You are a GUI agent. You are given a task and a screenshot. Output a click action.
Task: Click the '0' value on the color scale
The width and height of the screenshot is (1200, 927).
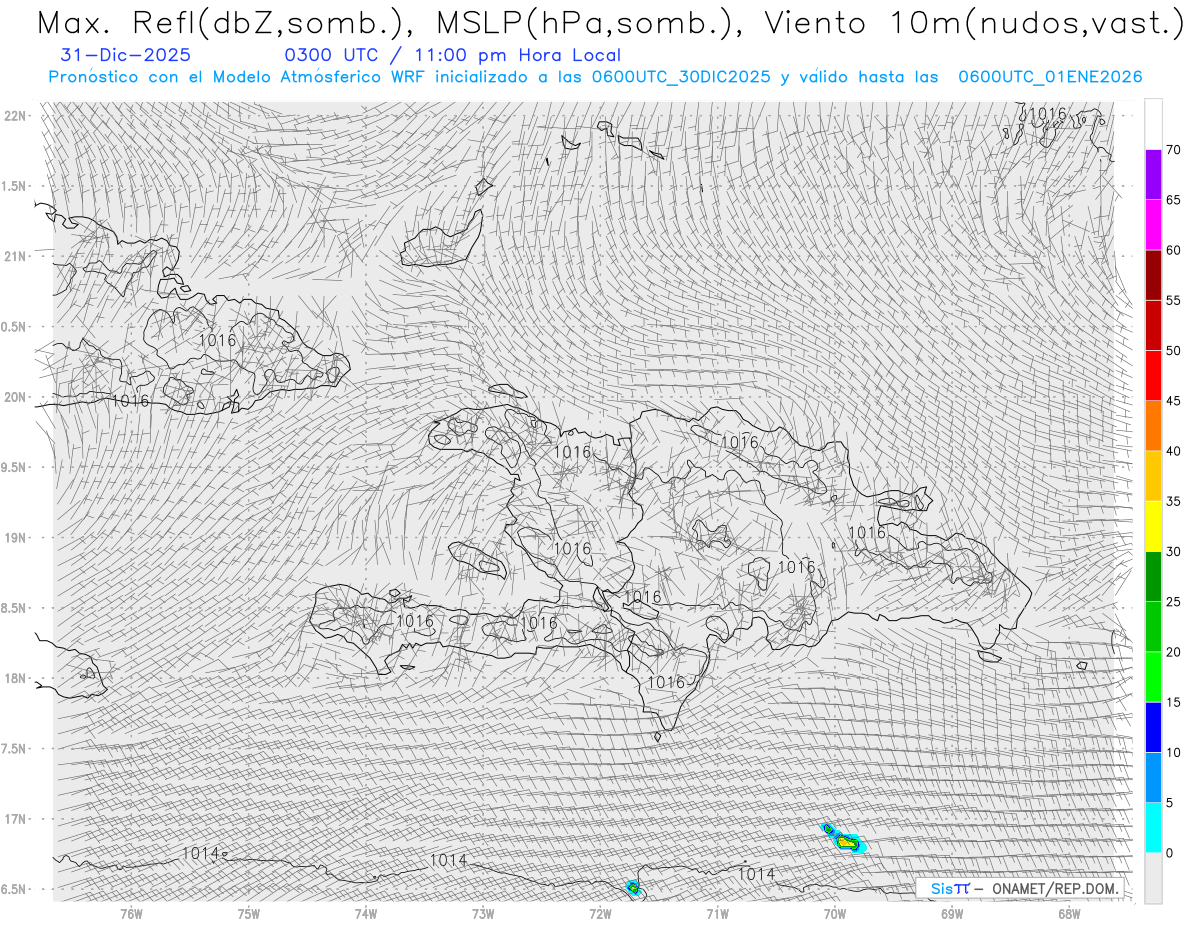1169,853
